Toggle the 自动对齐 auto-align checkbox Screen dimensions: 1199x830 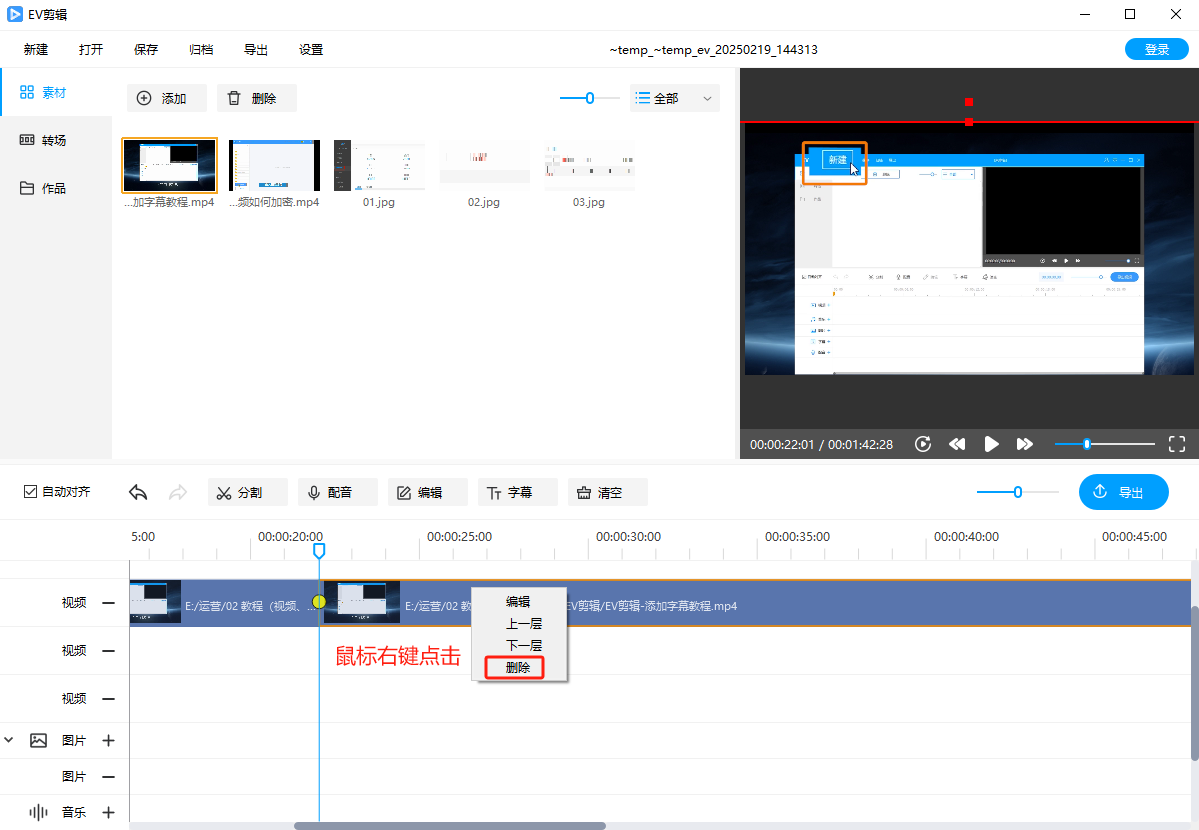[x=31, y=492]
